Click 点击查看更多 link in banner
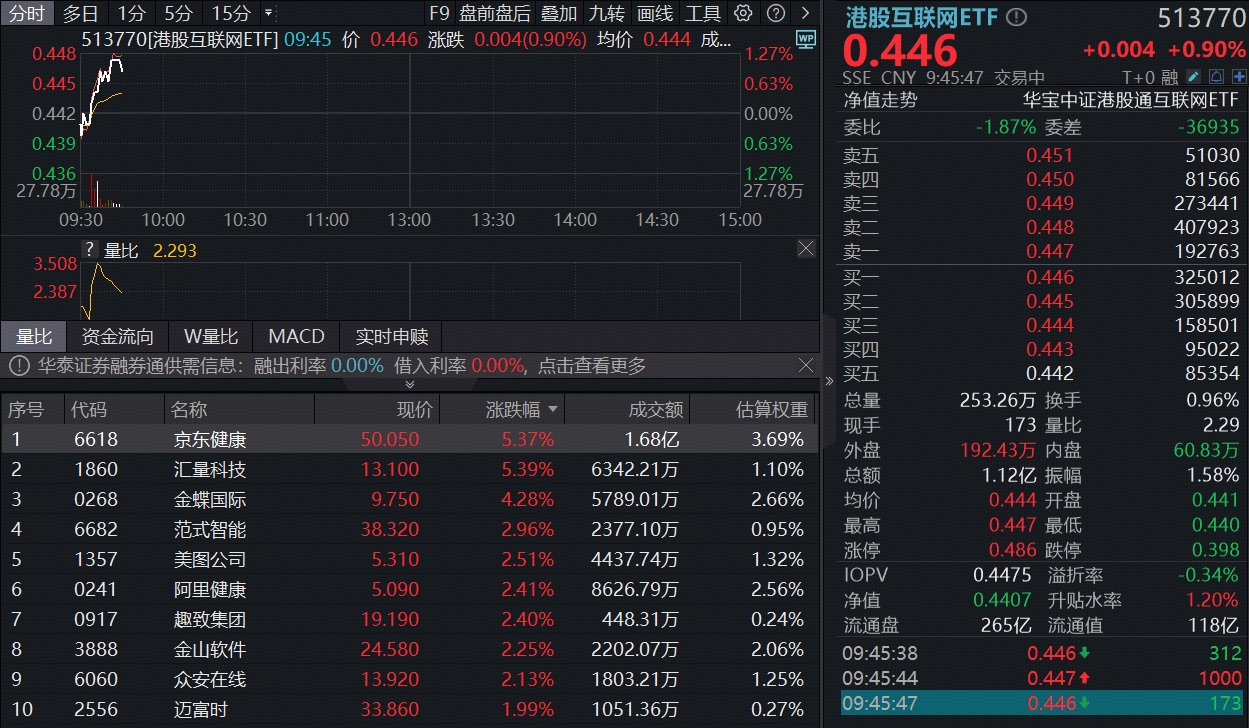Screen dimensions: 1249x728 tap(592, 366)
